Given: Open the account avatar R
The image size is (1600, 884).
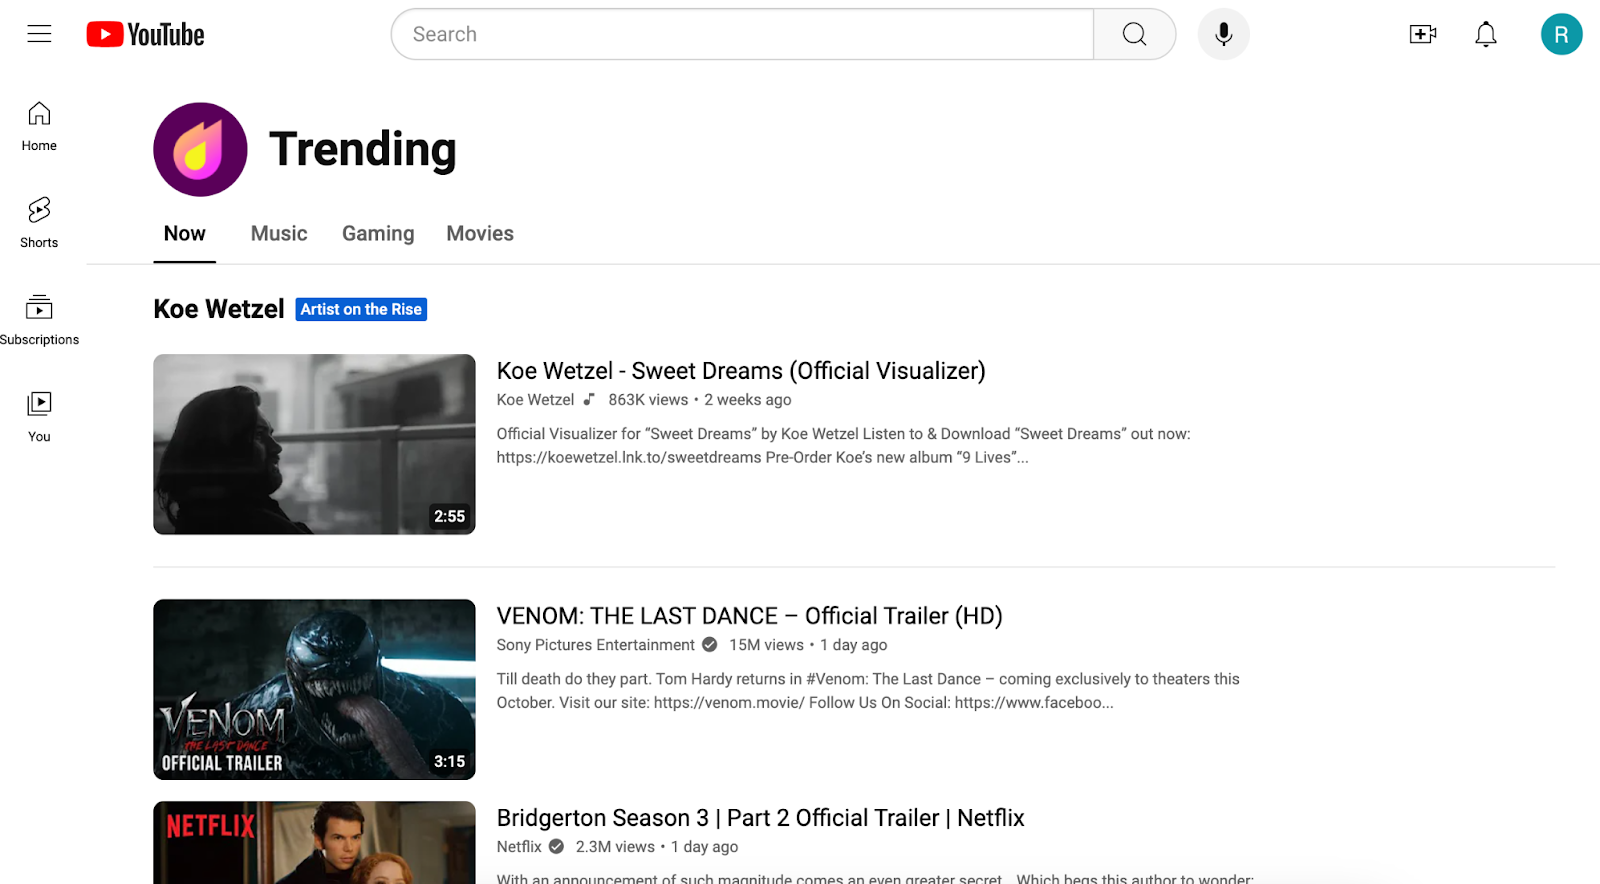Looking at the screenshot, I should click(x=1561, y=34).
